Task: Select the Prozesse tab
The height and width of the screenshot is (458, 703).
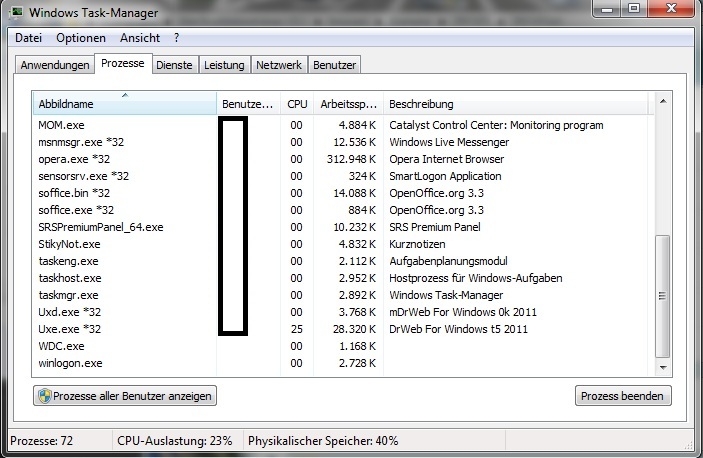Action: coord(123,64)
